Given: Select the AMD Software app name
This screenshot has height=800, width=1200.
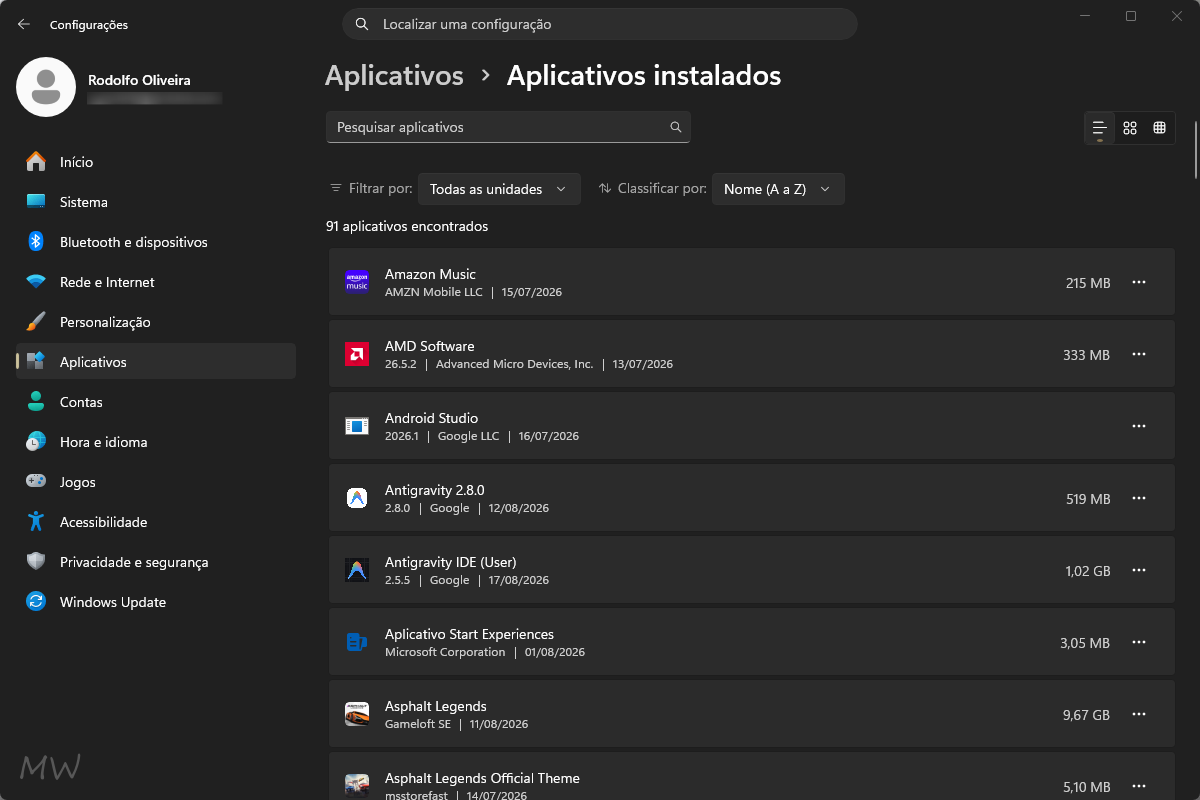Looking at the screenshot, I should point(430,346).
